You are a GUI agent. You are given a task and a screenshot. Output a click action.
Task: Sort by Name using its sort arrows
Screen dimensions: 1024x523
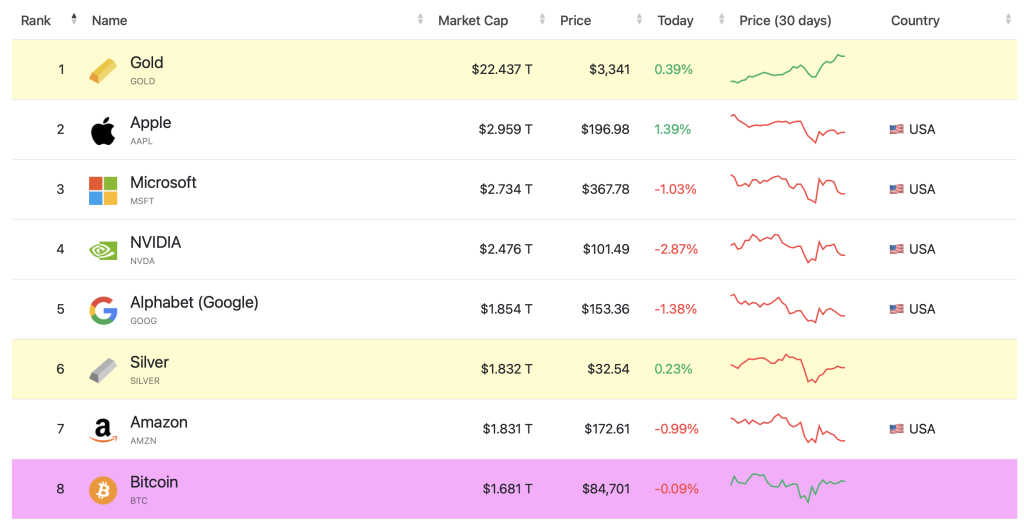(421, 19)
